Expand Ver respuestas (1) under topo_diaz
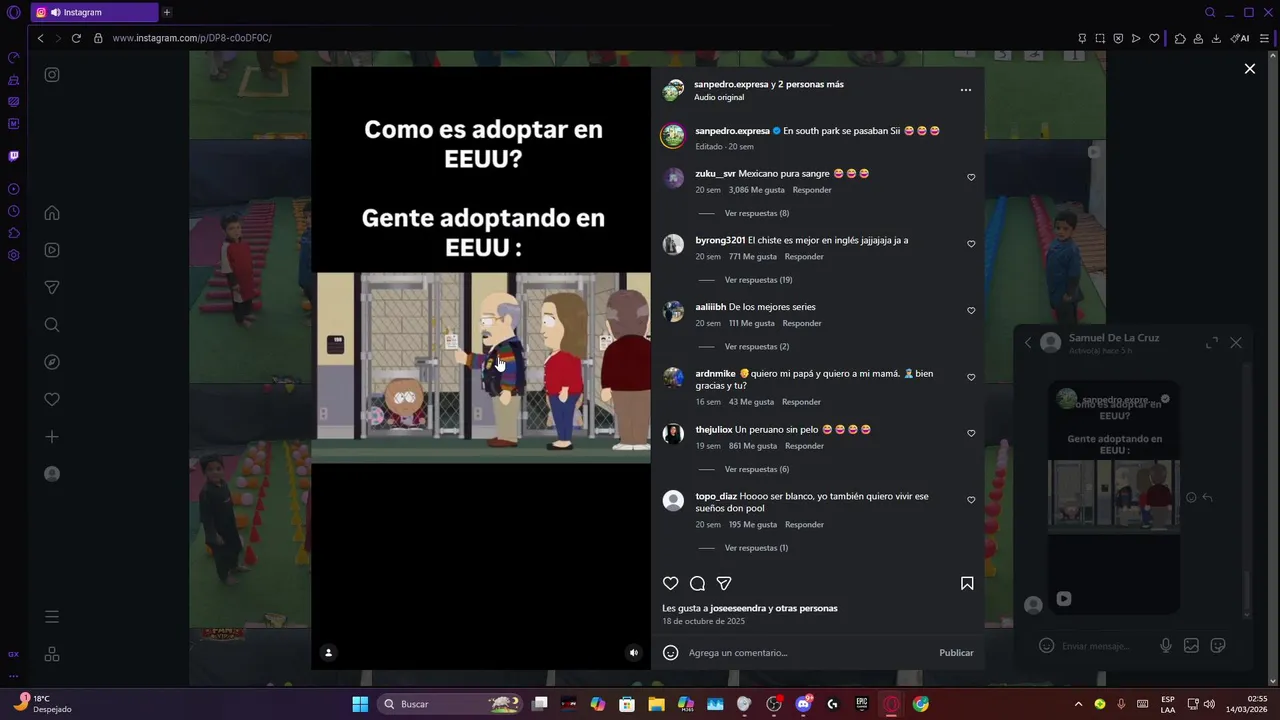Screen dimensions: 1280x720 756,548
